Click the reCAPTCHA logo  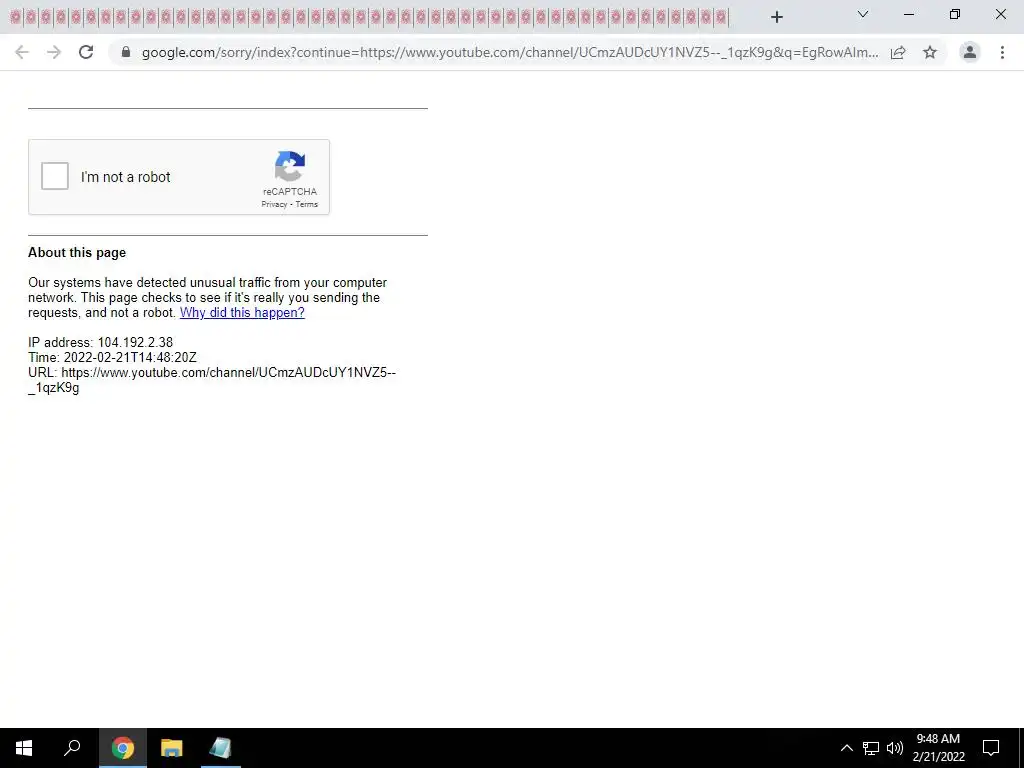pyautogui.click(x=290, y=166)
